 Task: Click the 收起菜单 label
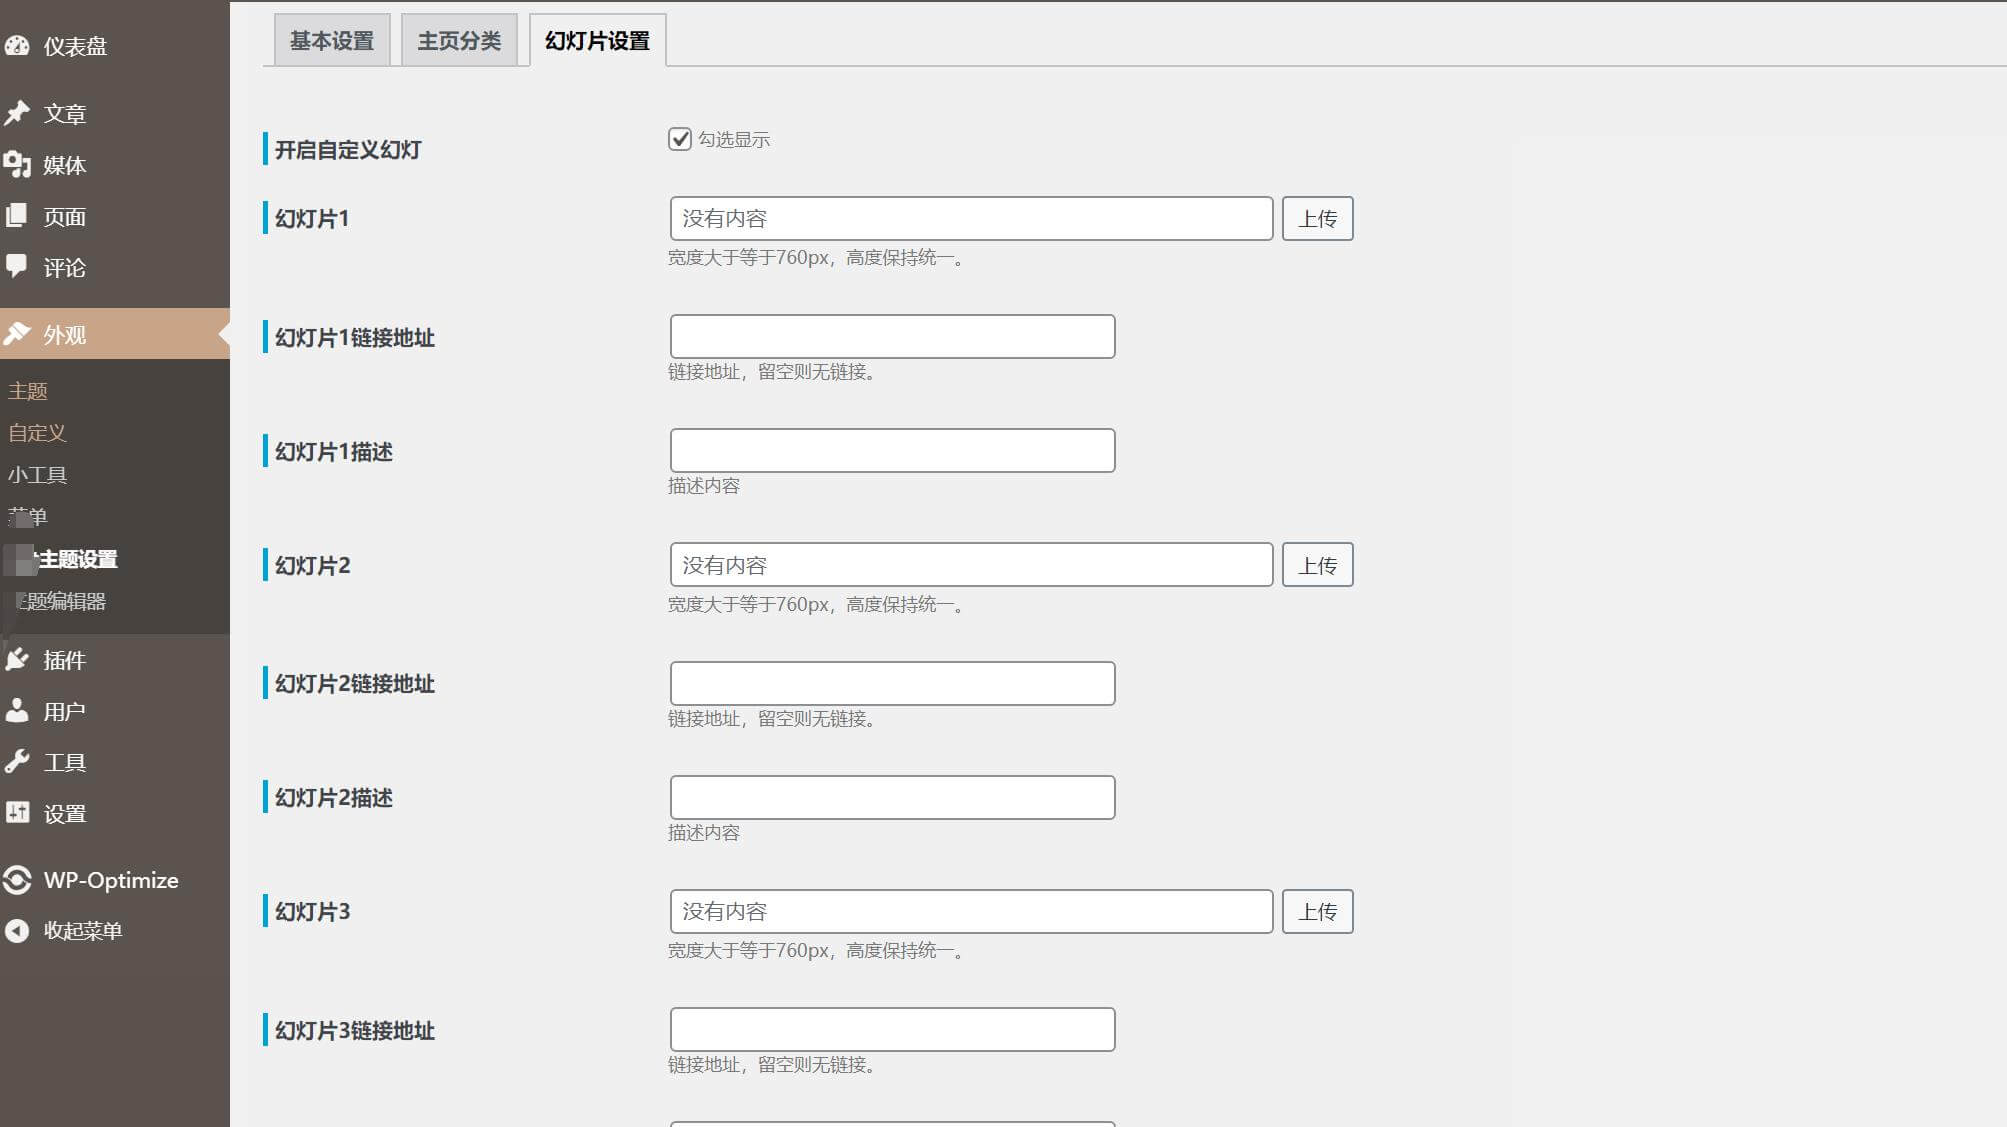83,931
